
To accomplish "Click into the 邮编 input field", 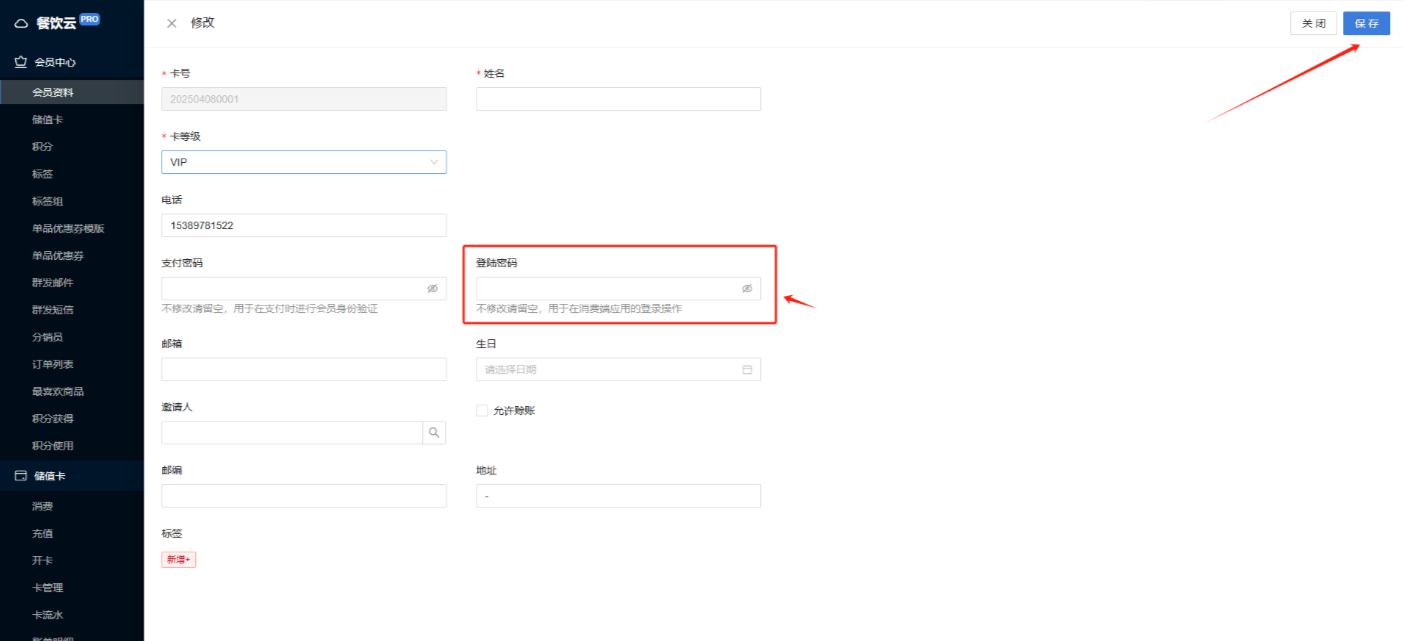I will point(304,496).
